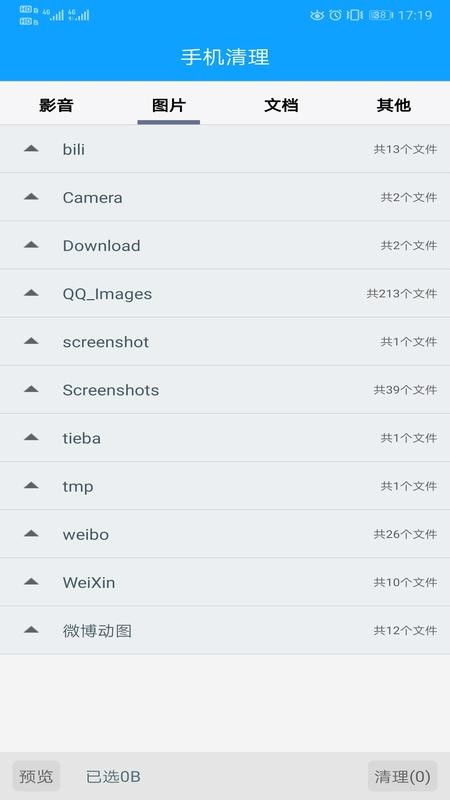Switch to the 文档 tab
Viewport: 450px width, 800px height.
pyautogui.click(x=281, y=105)
